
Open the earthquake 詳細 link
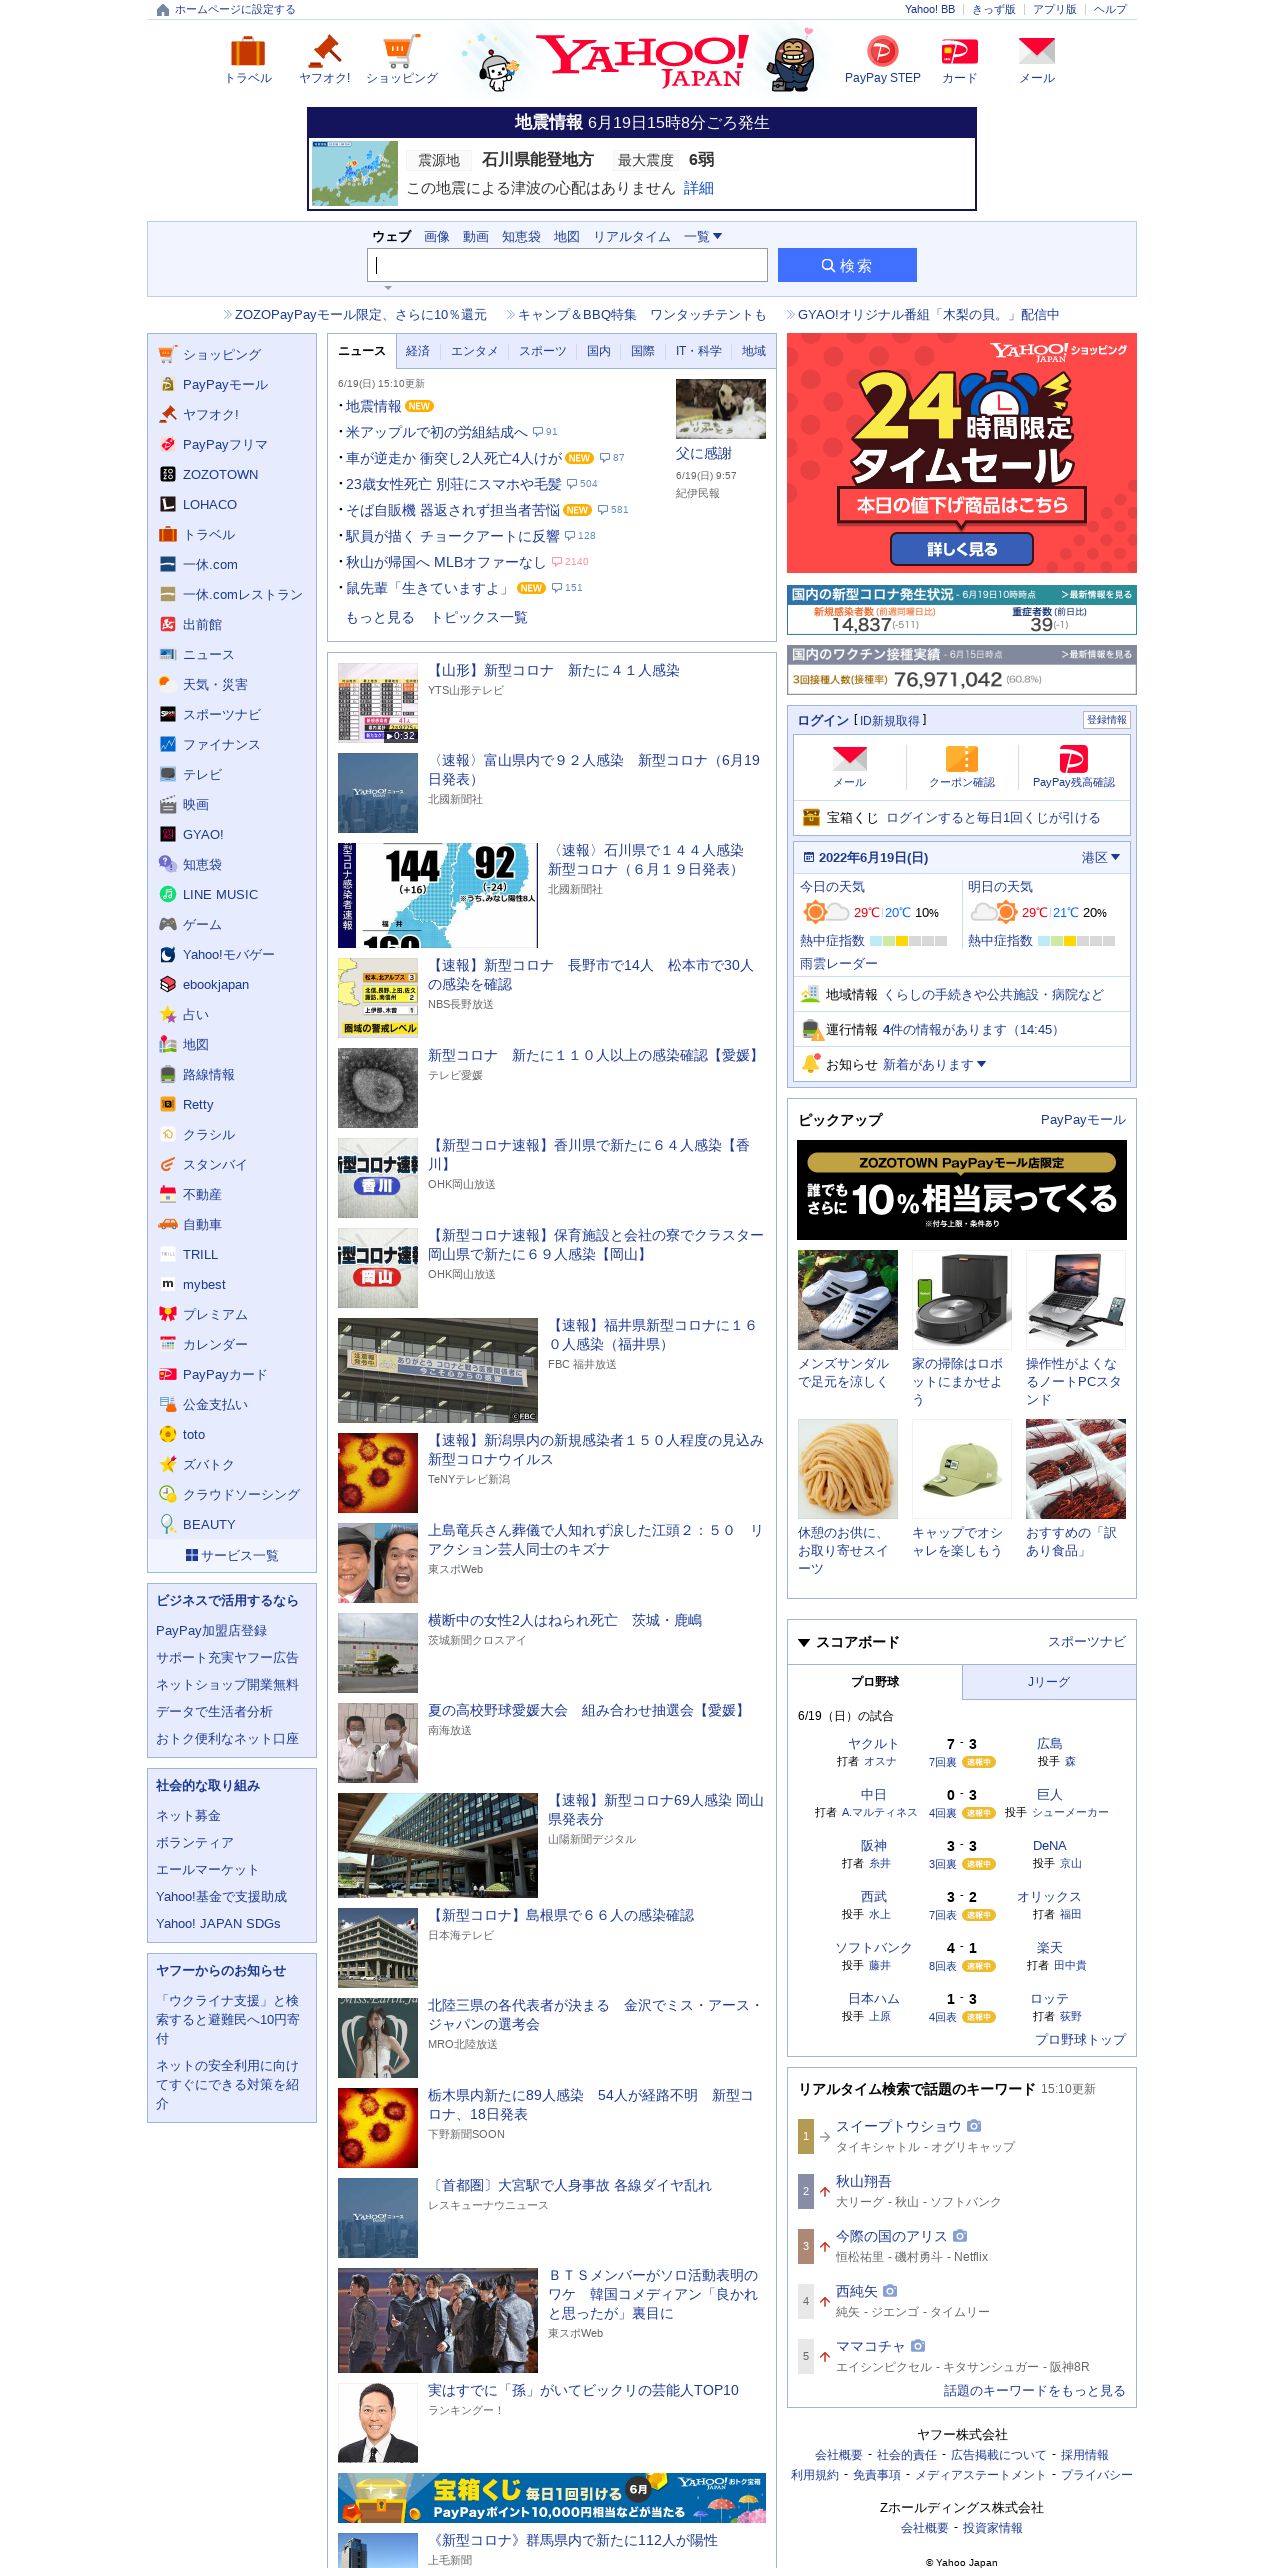coord(698,188)
